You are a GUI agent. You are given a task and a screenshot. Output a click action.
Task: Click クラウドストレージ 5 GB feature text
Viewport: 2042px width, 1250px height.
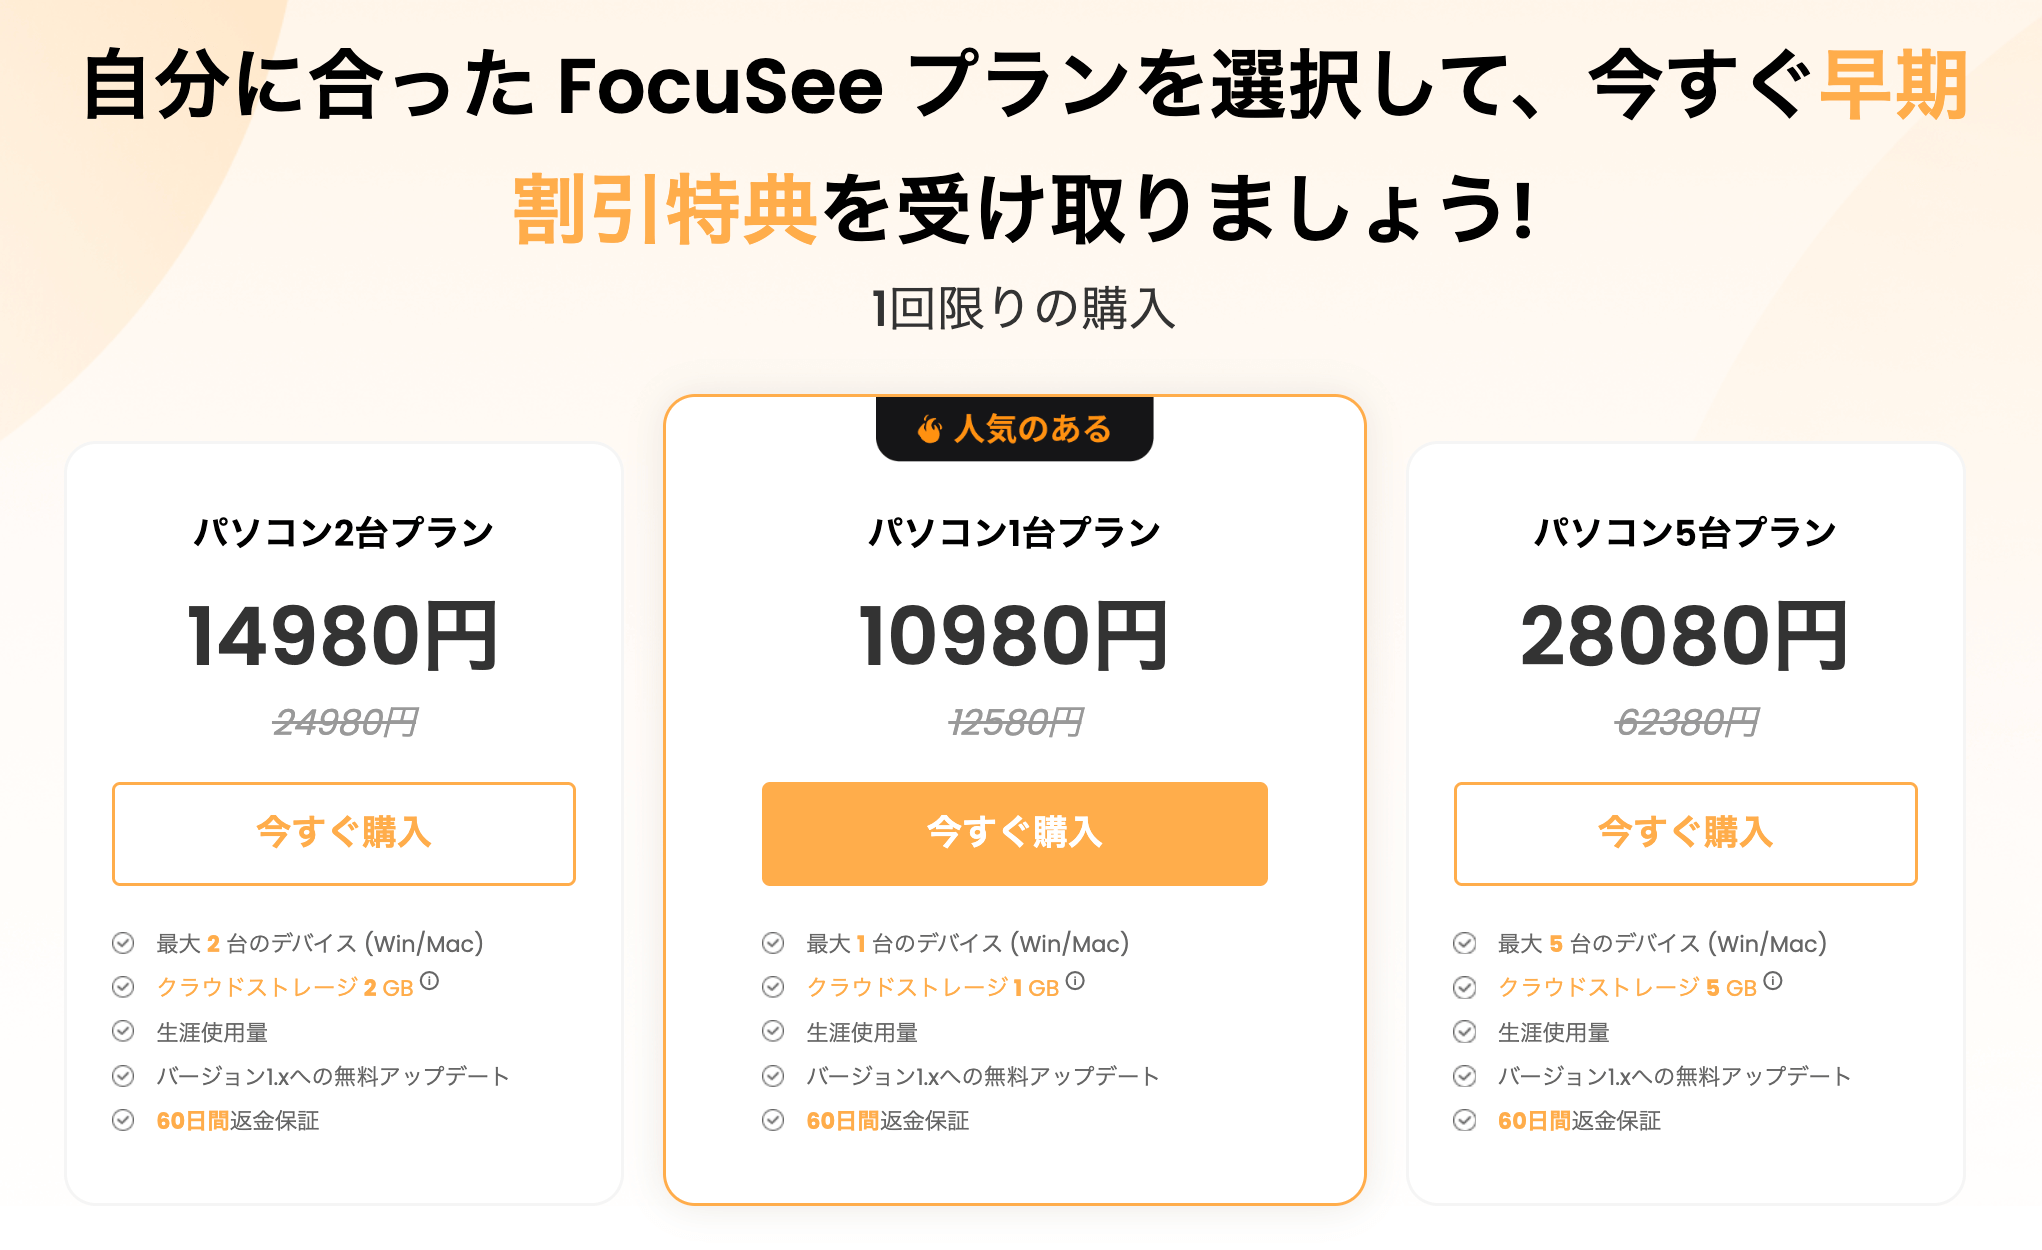coord(1627,988)
